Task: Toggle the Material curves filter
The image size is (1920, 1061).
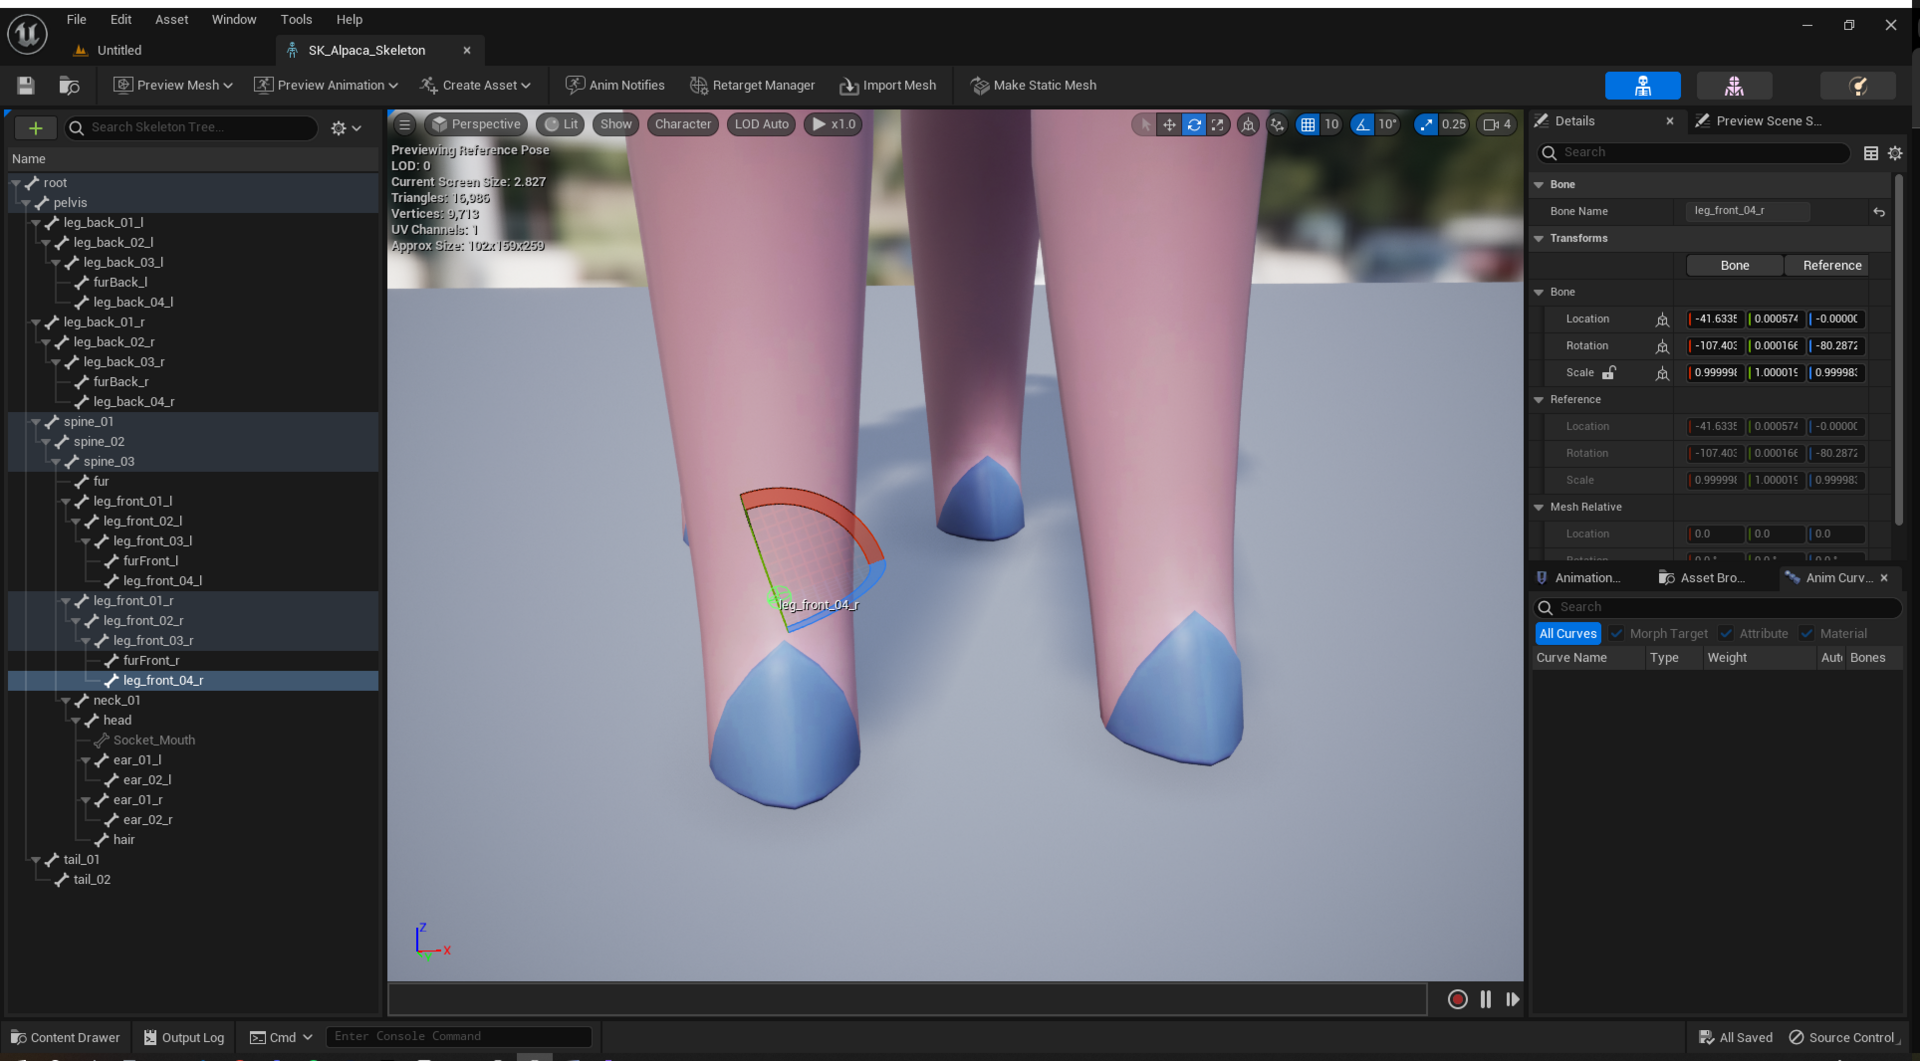Action: 1807,633
